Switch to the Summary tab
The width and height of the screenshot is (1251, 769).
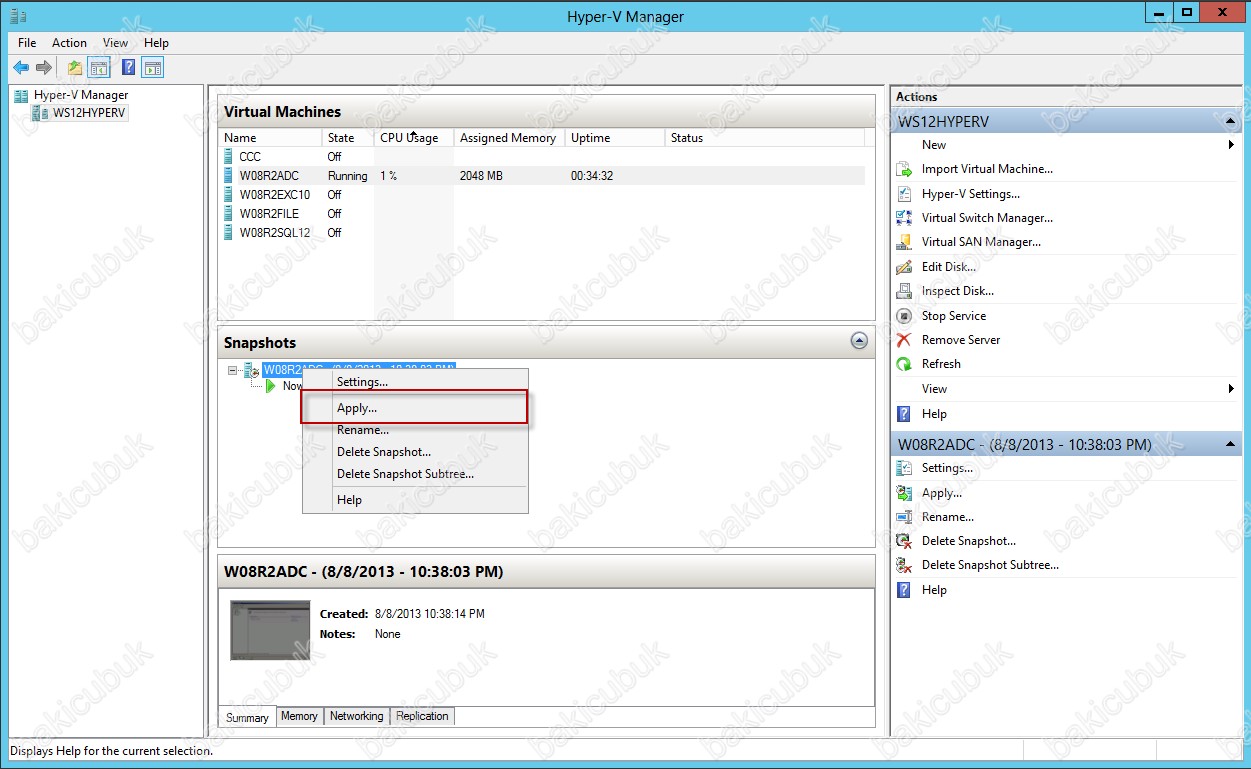pyautogui.click(x=247, y=717)
